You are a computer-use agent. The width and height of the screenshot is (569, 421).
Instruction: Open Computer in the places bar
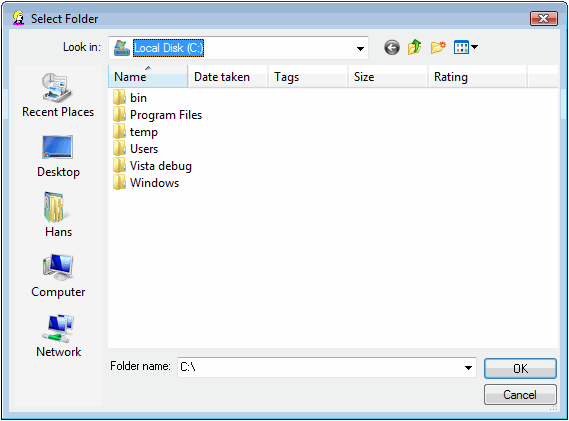point(58,276)
